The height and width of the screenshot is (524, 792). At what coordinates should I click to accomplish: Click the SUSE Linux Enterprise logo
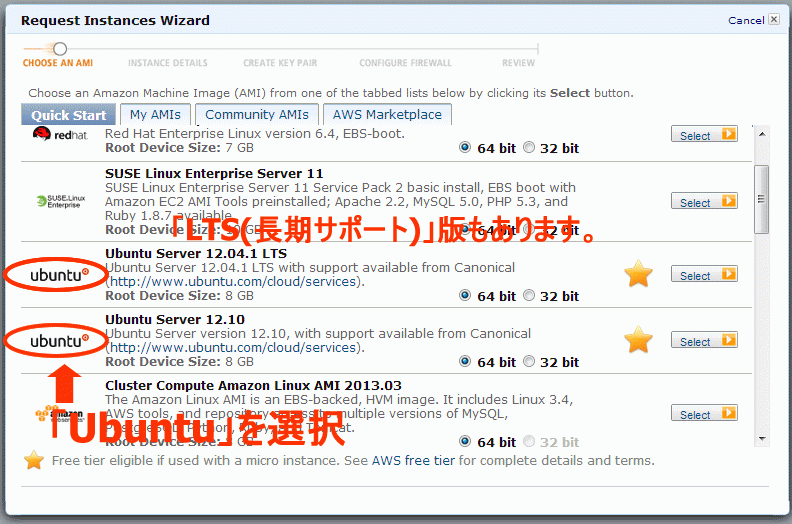[61, 201]
